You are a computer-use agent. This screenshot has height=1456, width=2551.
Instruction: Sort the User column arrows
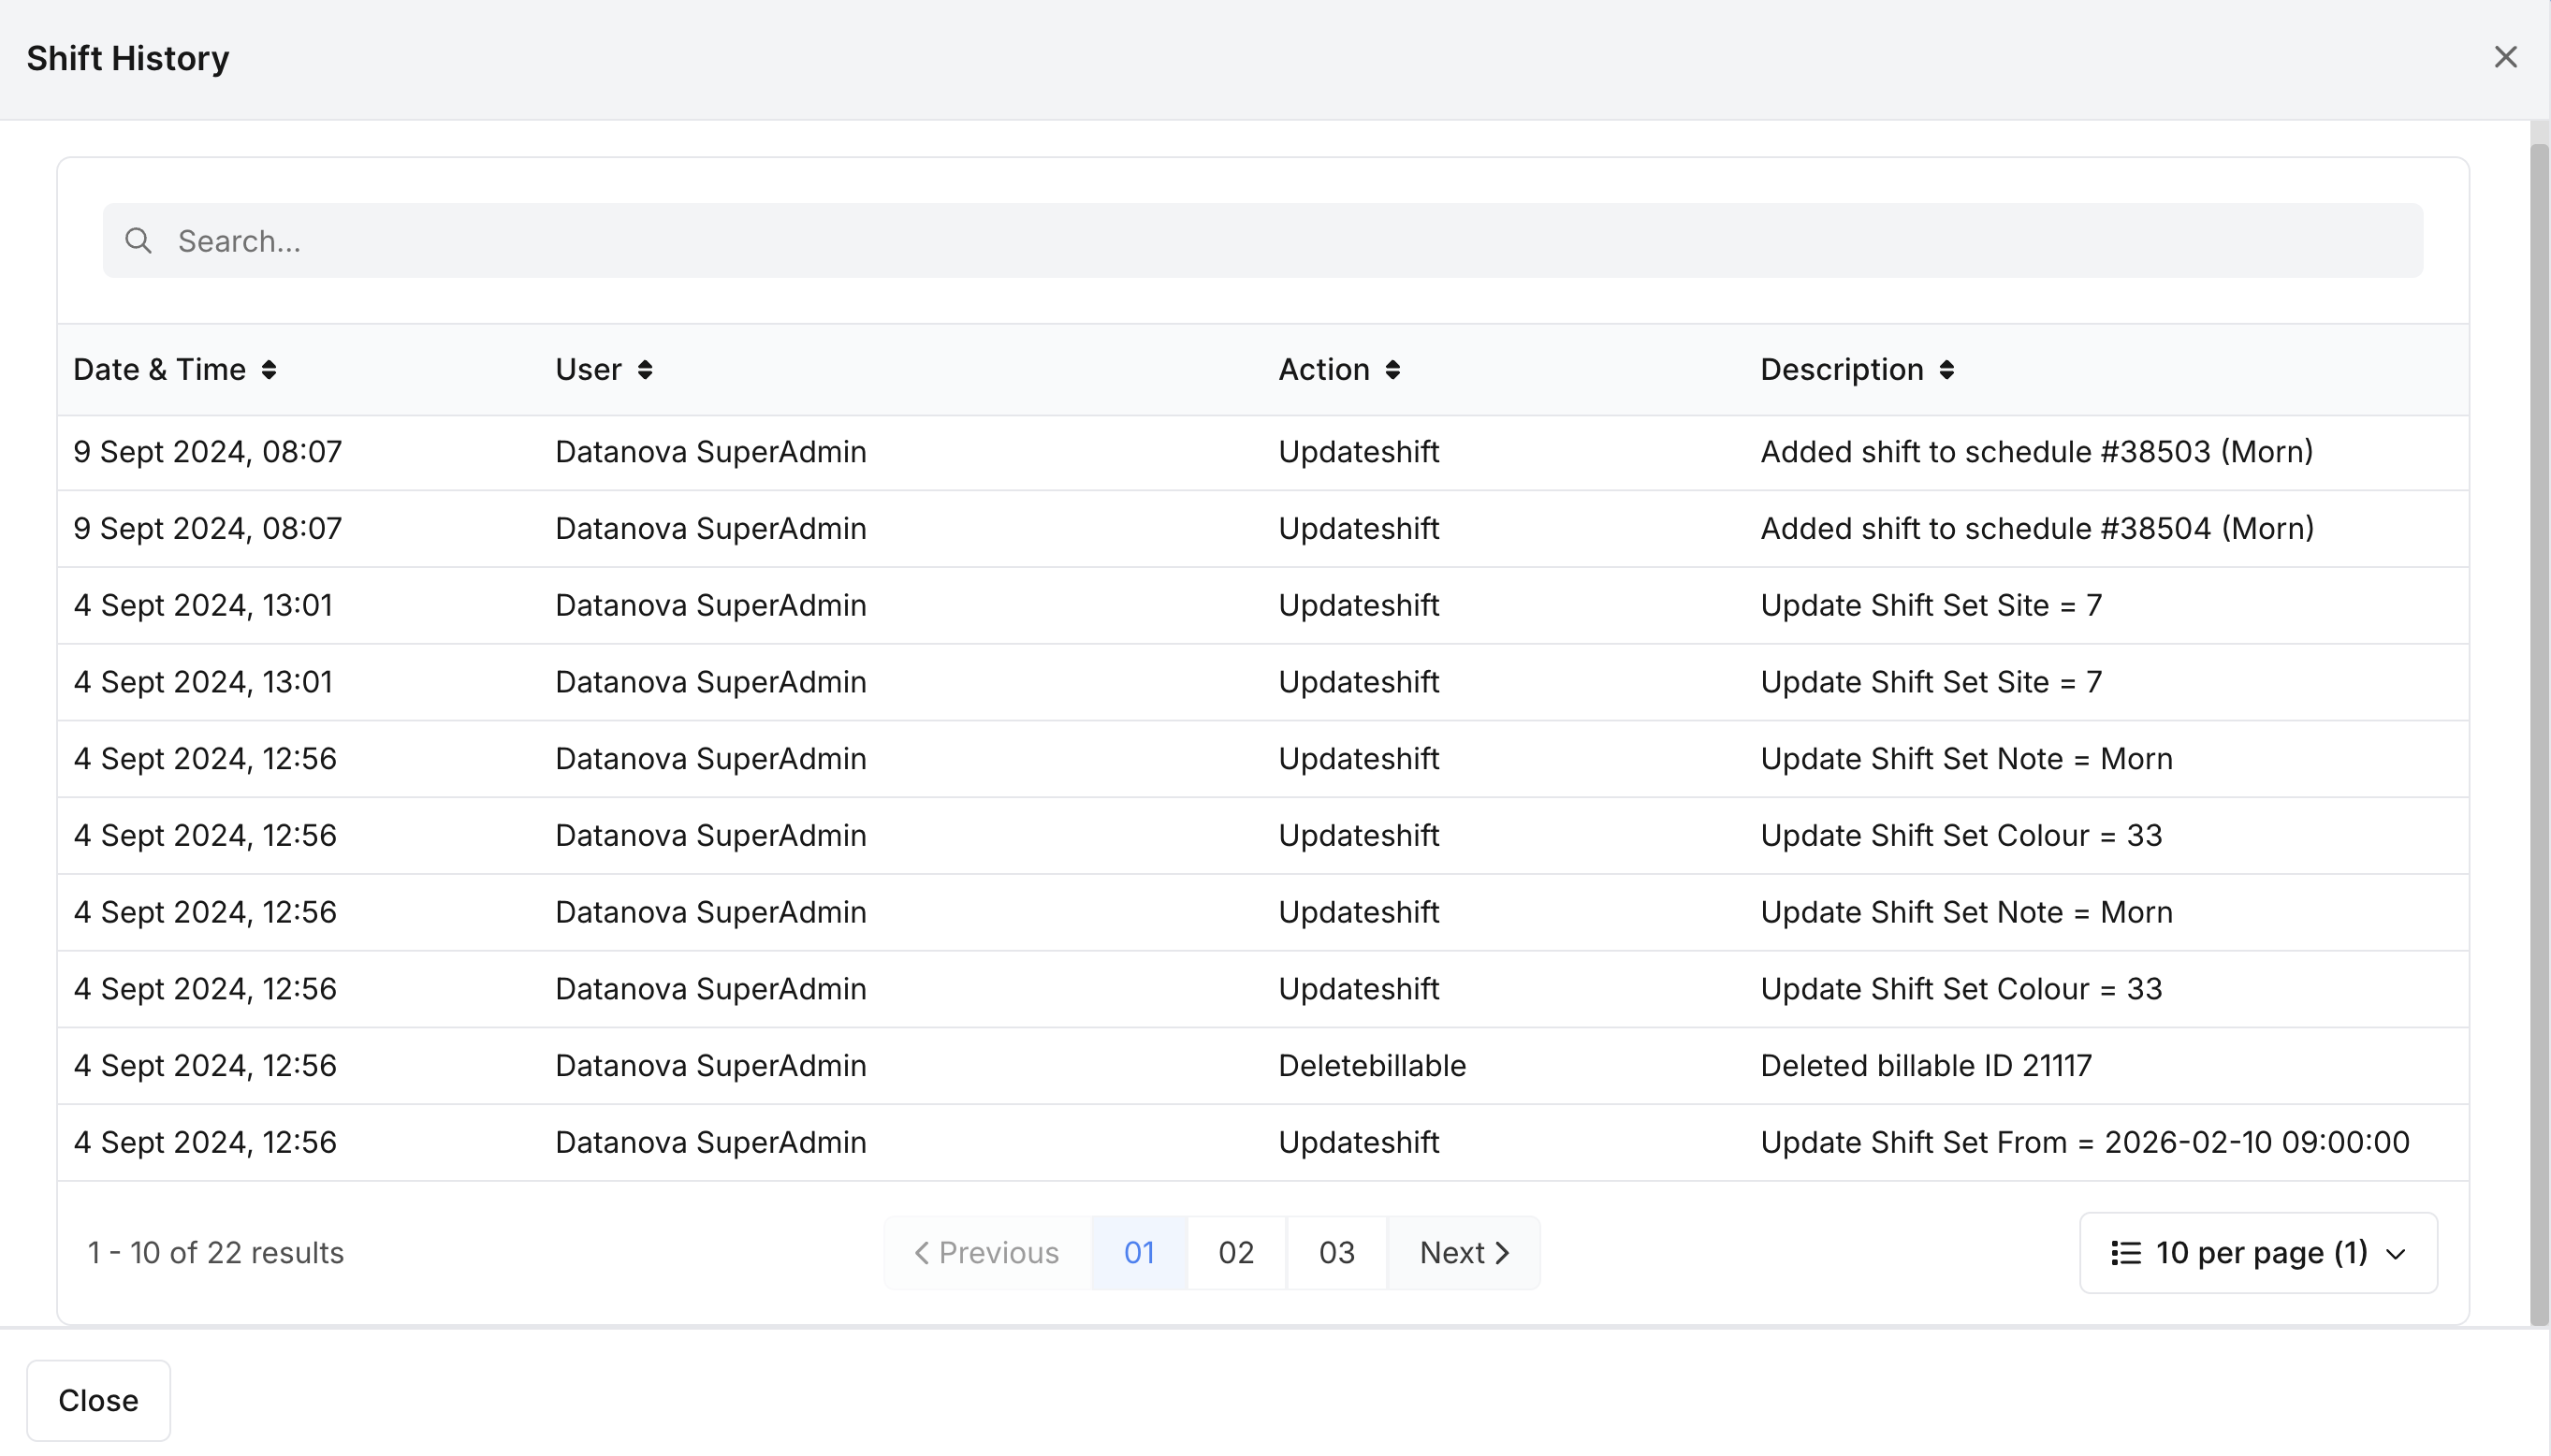pyautogui.click(x=645, y=370)
